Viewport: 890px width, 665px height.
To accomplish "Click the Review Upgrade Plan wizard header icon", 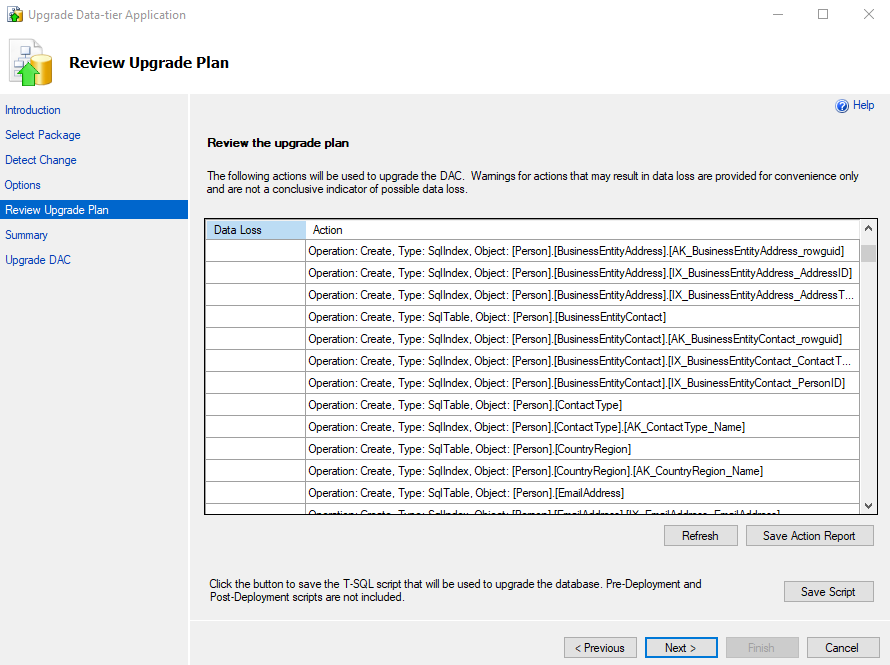I will pyautogui.click(x=31, y=63).
